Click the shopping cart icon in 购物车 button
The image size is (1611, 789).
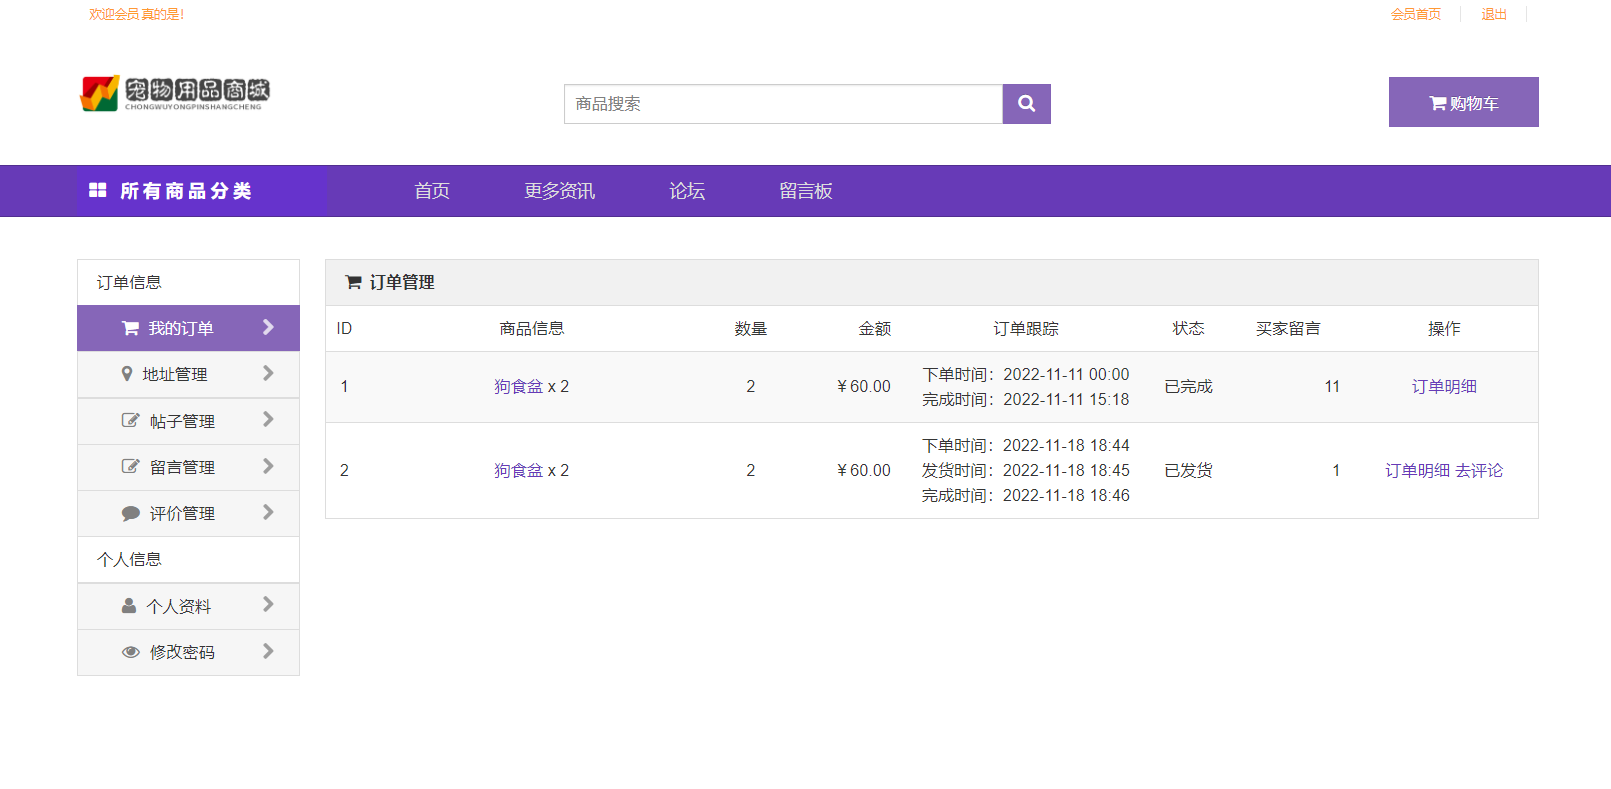[x=1437, y=103]
